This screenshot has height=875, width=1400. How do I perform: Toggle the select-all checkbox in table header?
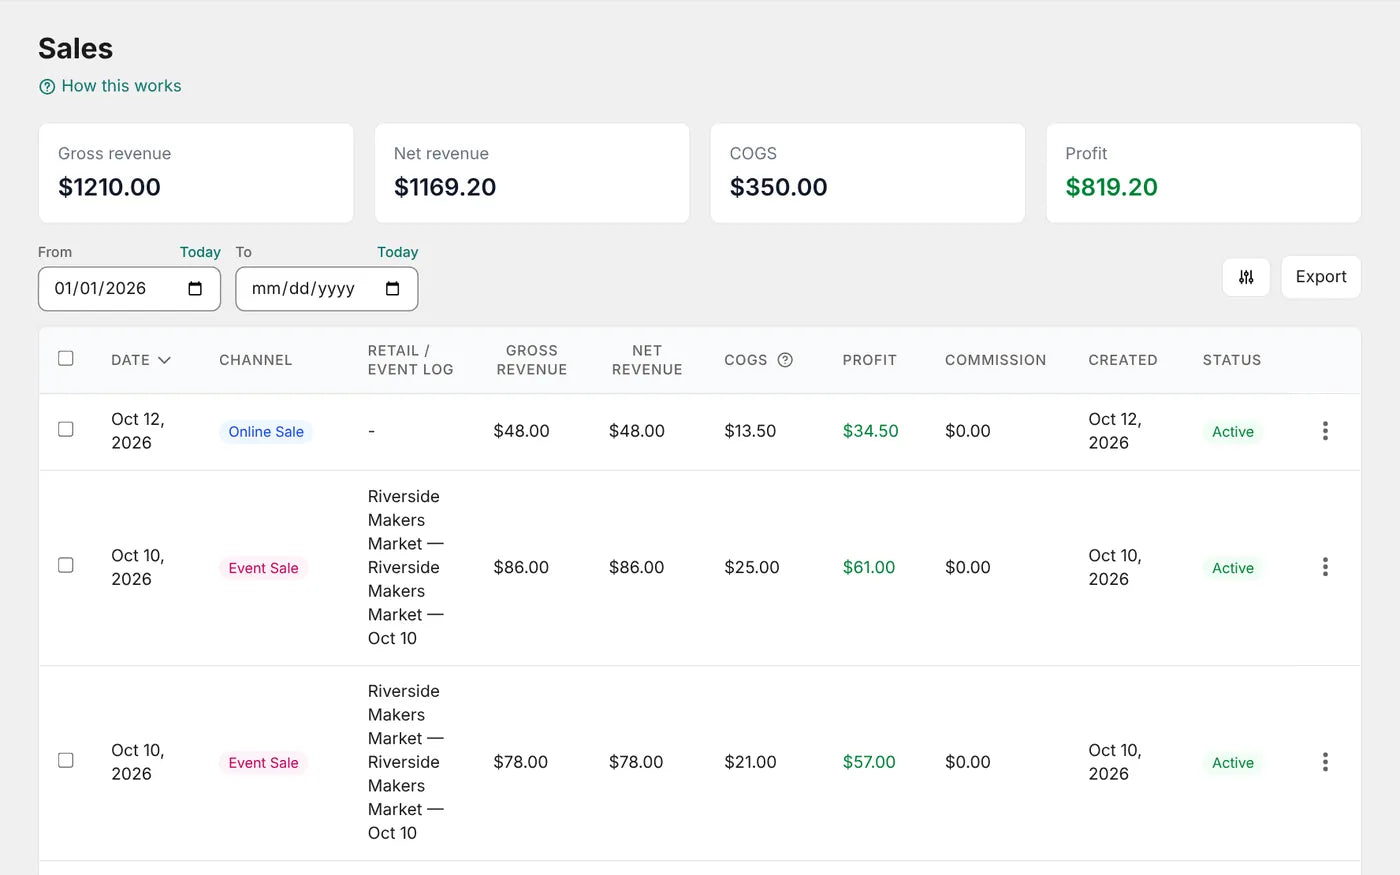click(66, 358)
